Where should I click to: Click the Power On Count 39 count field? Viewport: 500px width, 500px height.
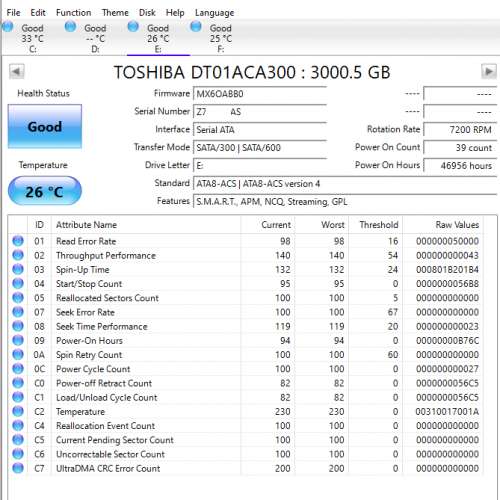pos(460,147)
